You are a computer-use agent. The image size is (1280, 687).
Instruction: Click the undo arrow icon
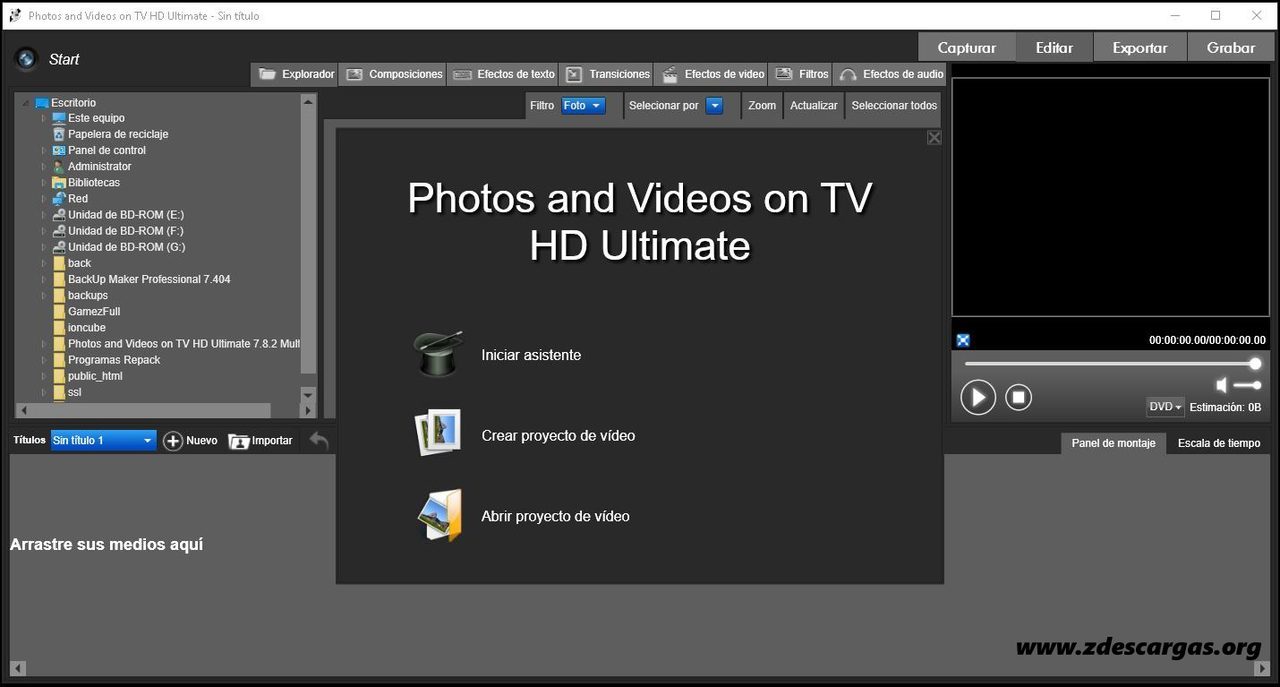(x=318, y=440)
